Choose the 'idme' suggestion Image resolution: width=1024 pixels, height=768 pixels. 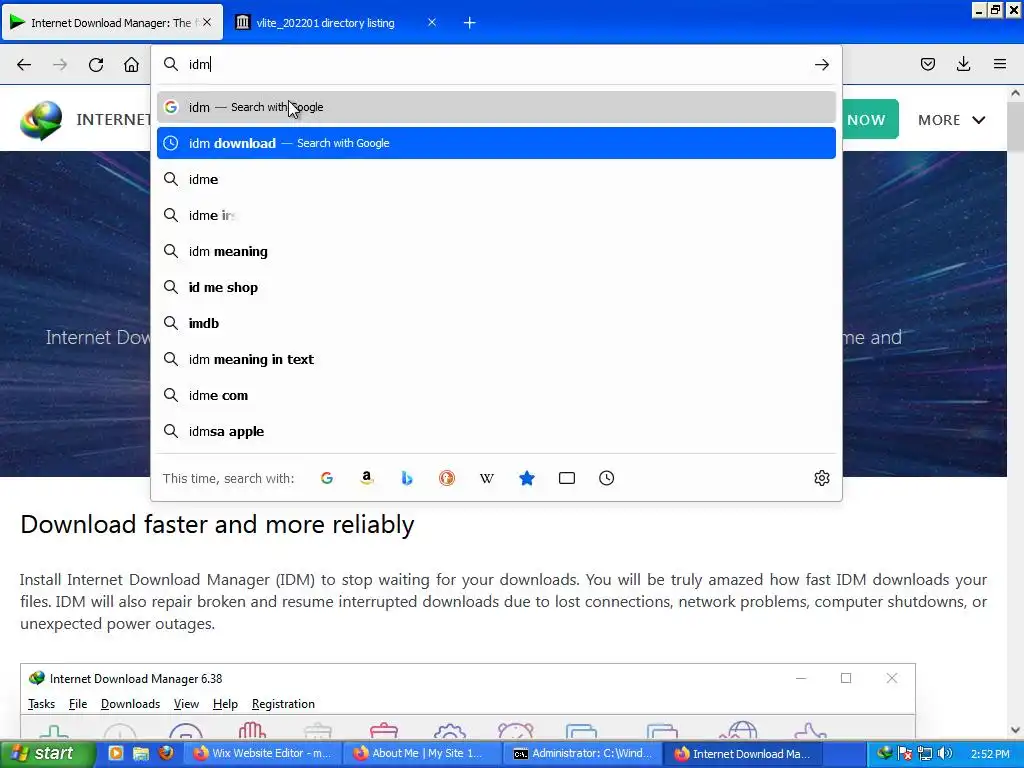tap(496, 179)
